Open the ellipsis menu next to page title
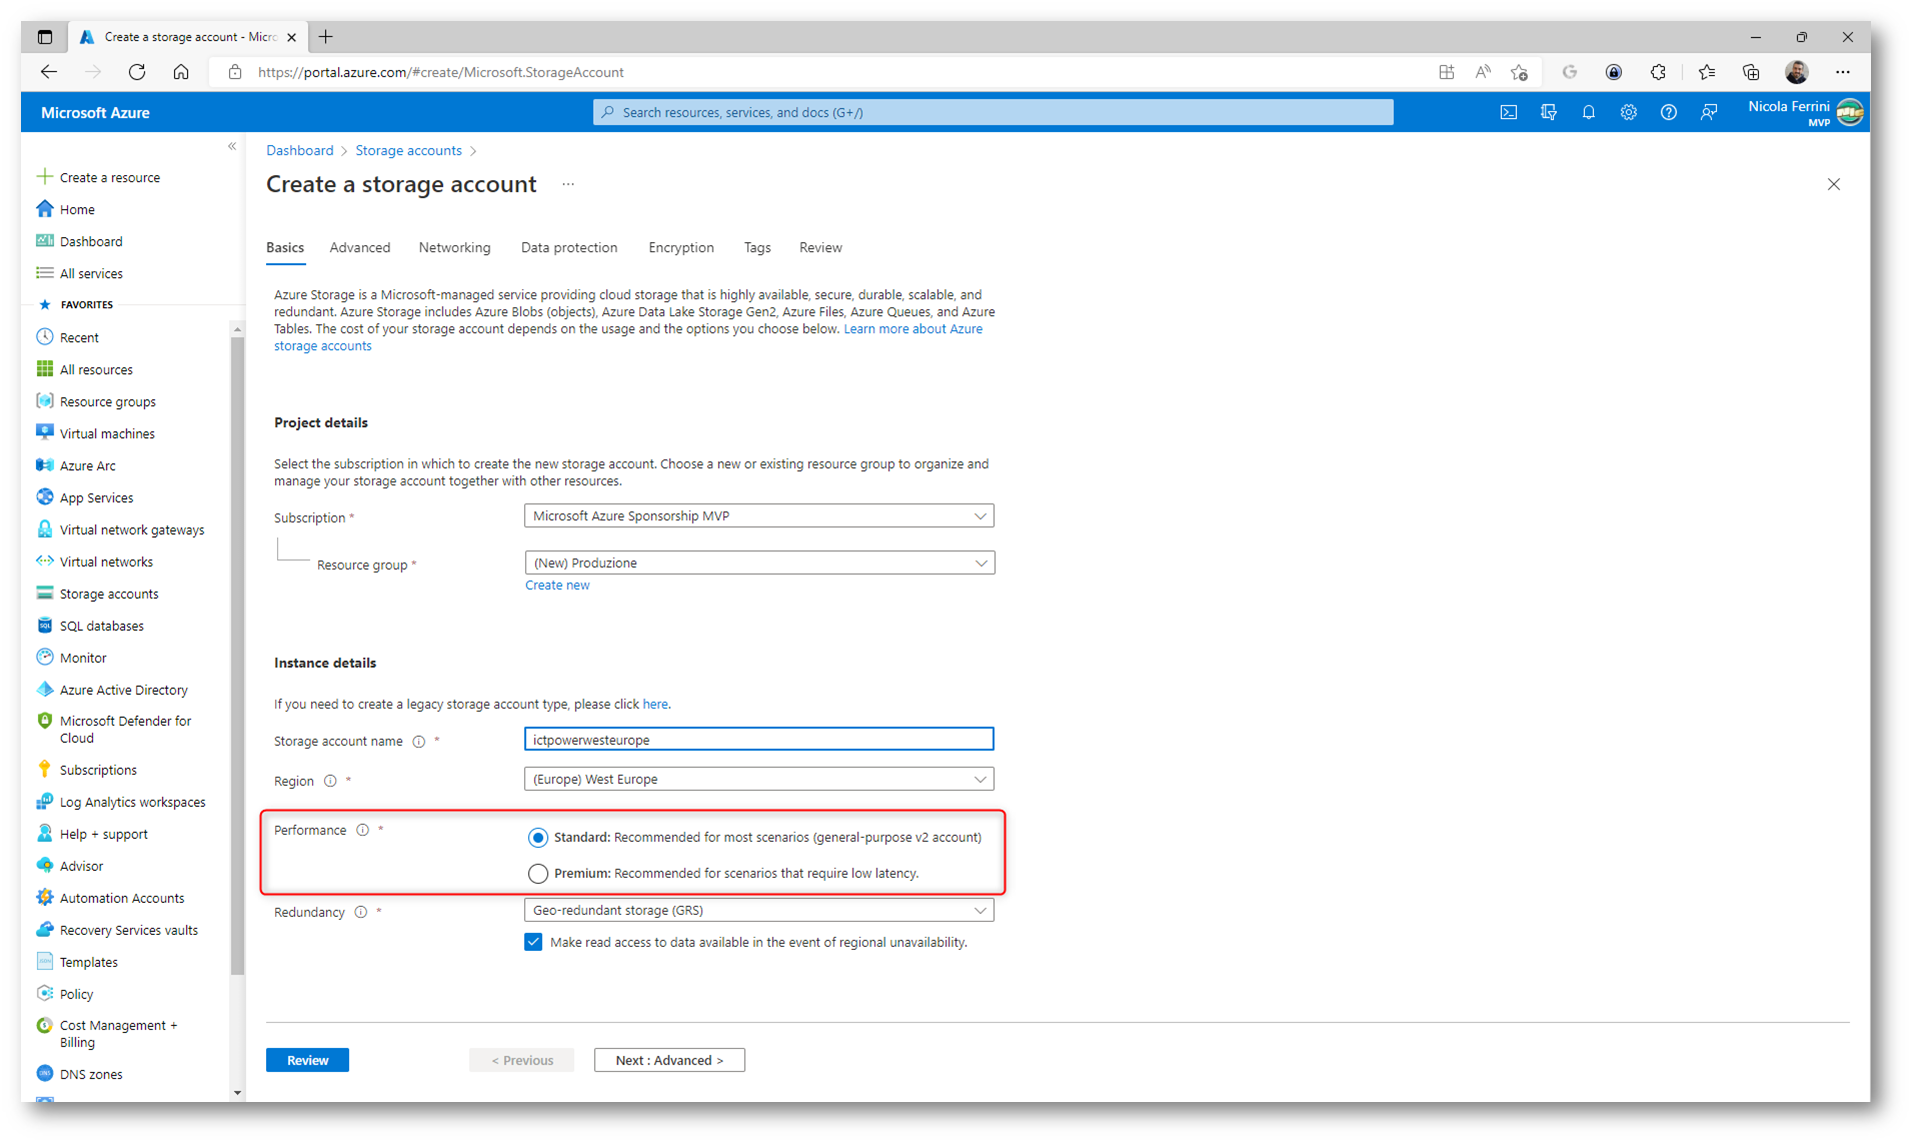The image size is (1913, 1144). point(568,185)
